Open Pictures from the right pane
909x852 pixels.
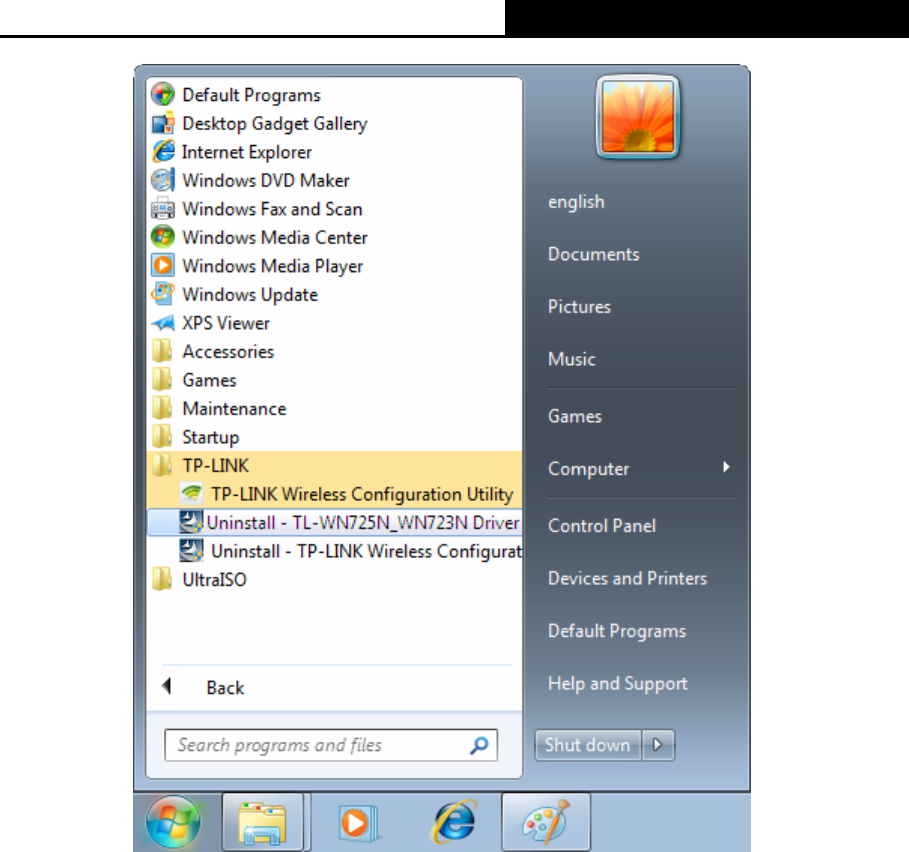[x=579, y=306]
